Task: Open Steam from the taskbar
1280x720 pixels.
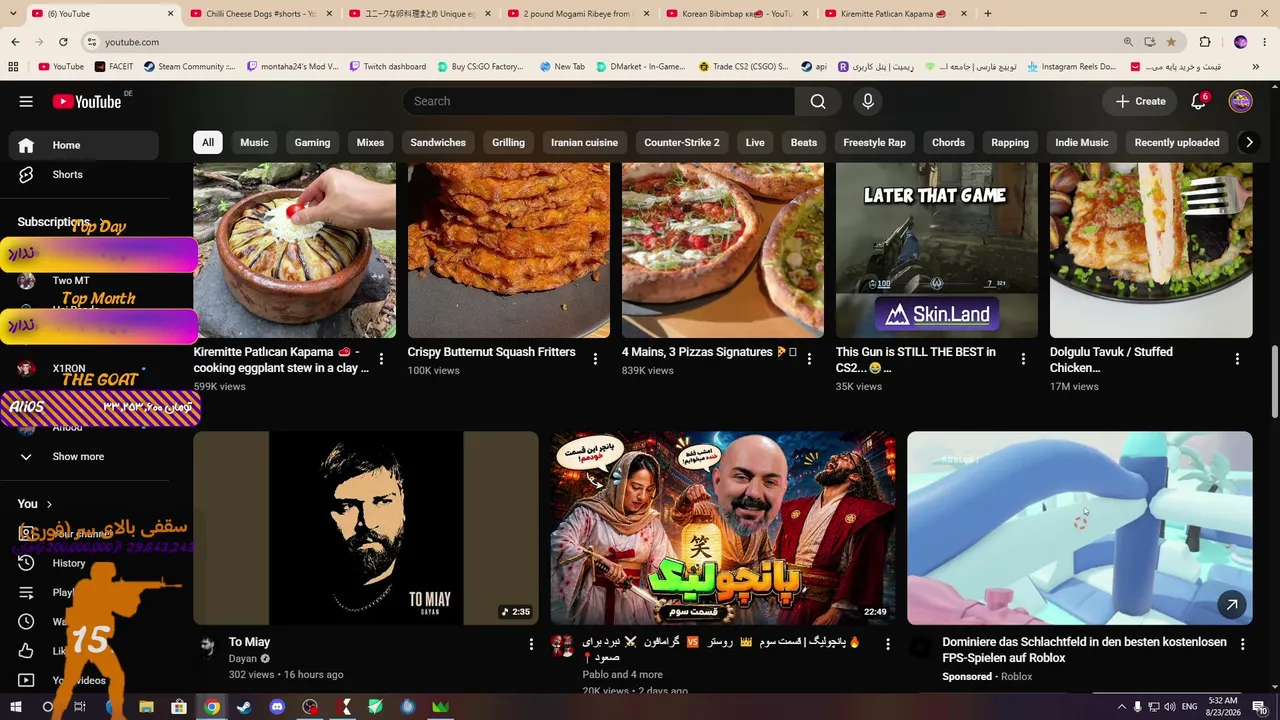Action: (x=244, y=707)
